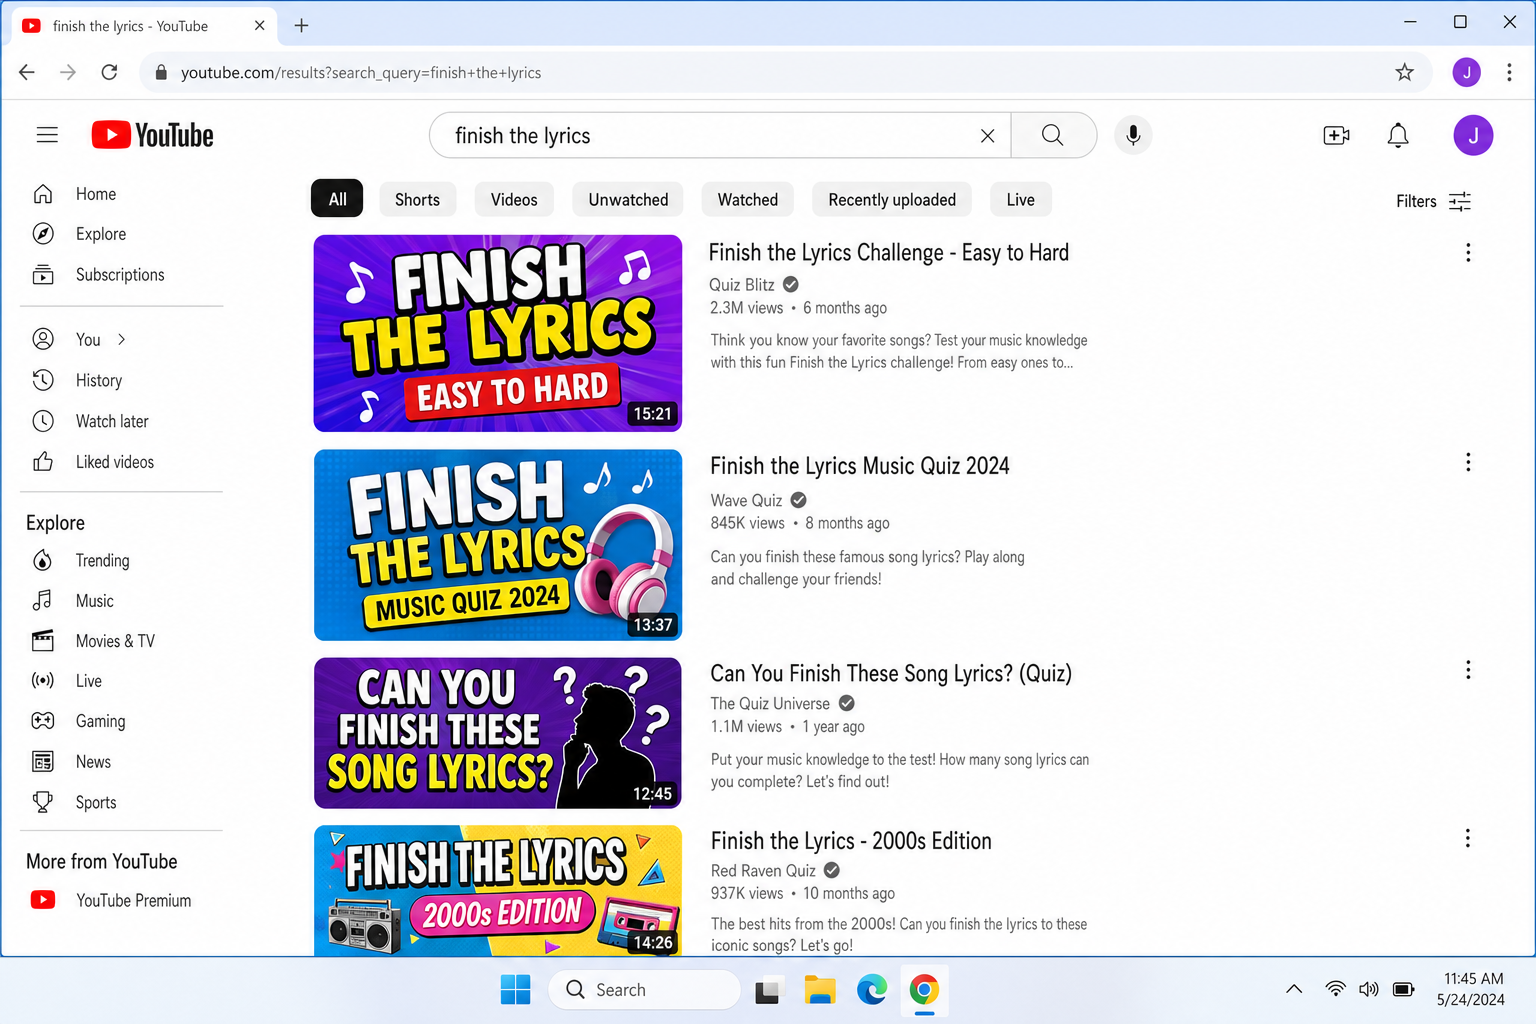
Task: Open a new browser tab
Action: [301, 25]
